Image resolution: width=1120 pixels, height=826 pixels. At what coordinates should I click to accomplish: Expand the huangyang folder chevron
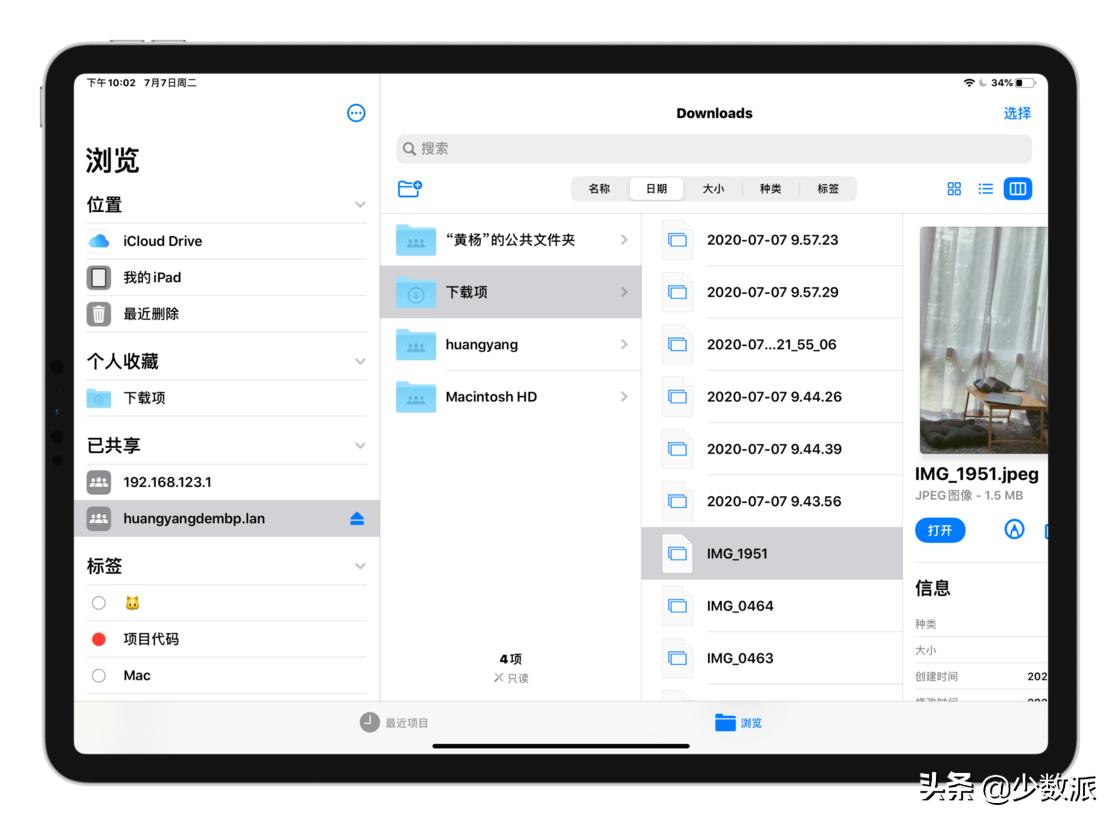click(x=625, y=344)
